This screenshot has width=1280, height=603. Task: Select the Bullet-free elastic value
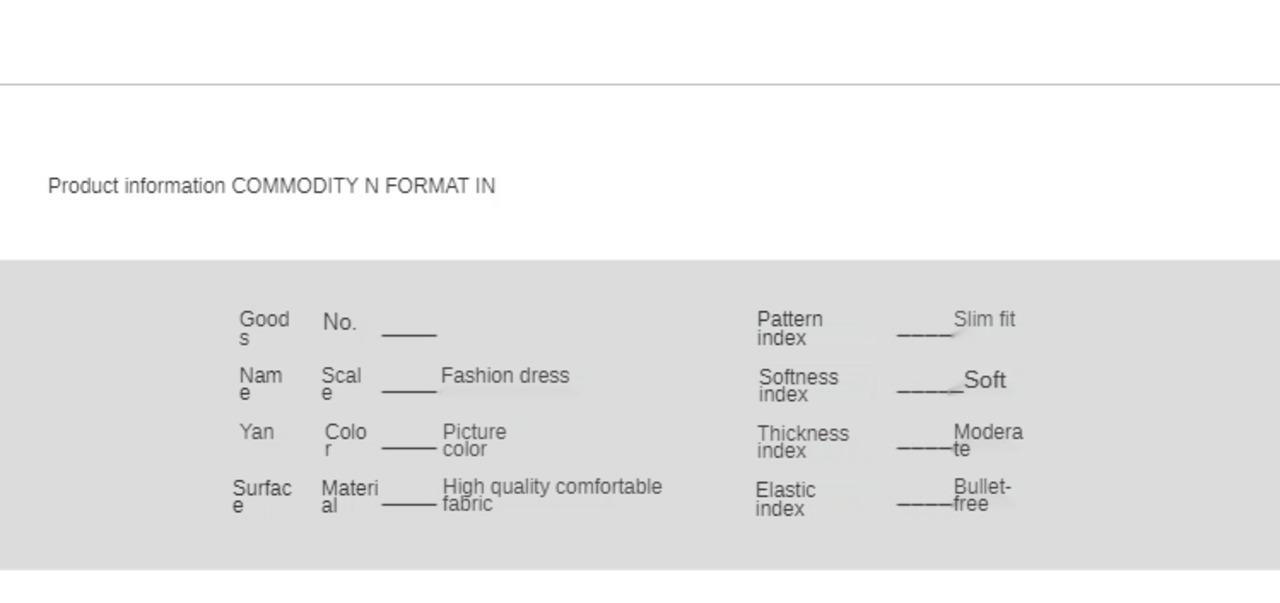[x=981, y=495]
